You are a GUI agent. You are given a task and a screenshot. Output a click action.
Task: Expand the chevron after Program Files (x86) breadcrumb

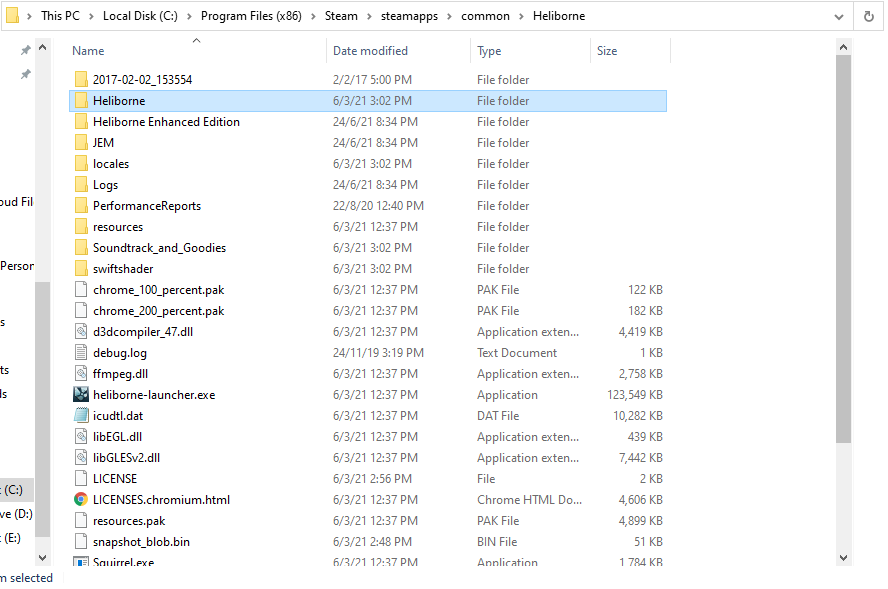[313, 16]
